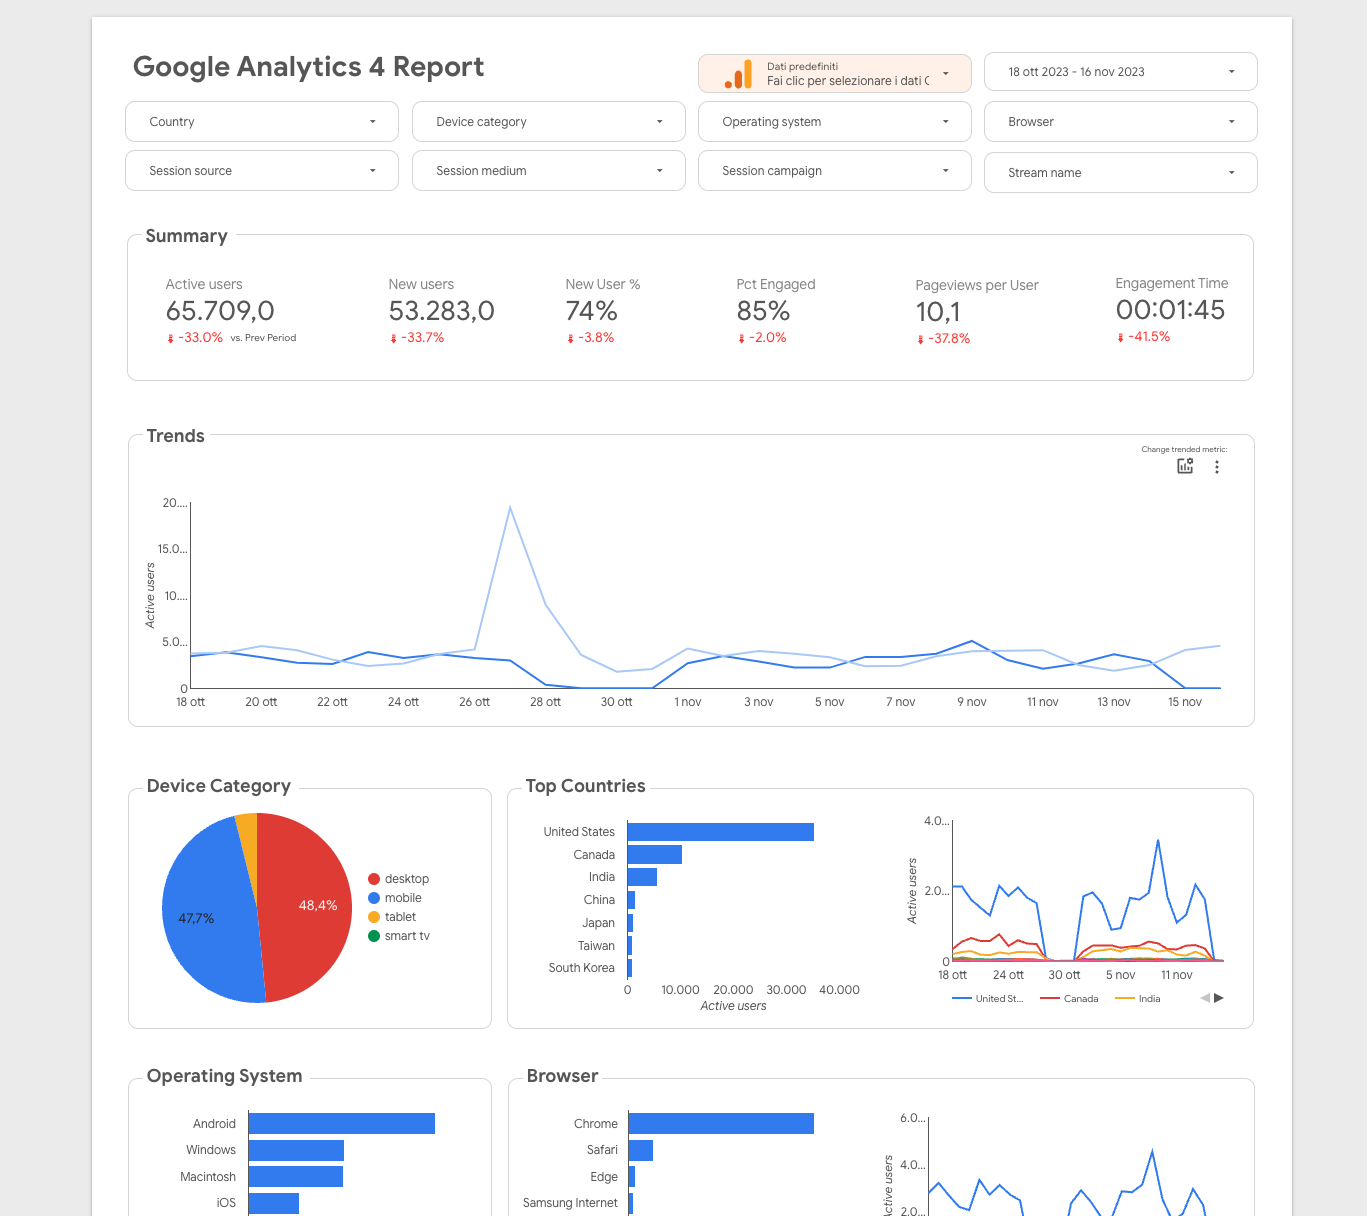1367x1216 pixels.
Task: Click the Active users value 65.709,0
Action: point(220,311)
